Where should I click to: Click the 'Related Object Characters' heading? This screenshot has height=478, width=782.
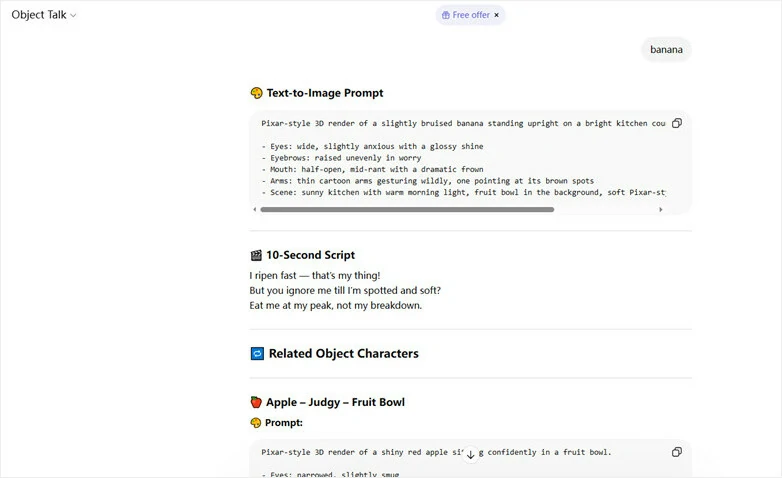click(x=344, y=353)
